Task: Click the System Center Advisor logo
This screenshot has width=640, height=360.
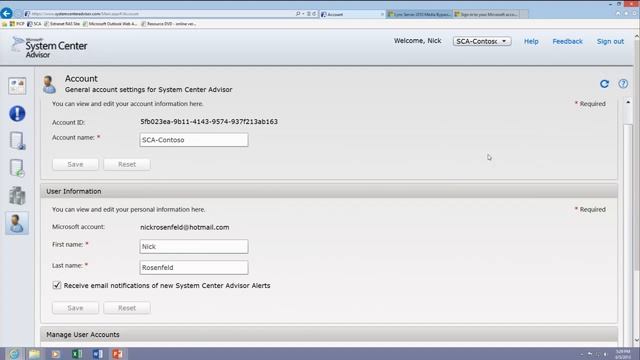Action: click(x=49, y=47)
